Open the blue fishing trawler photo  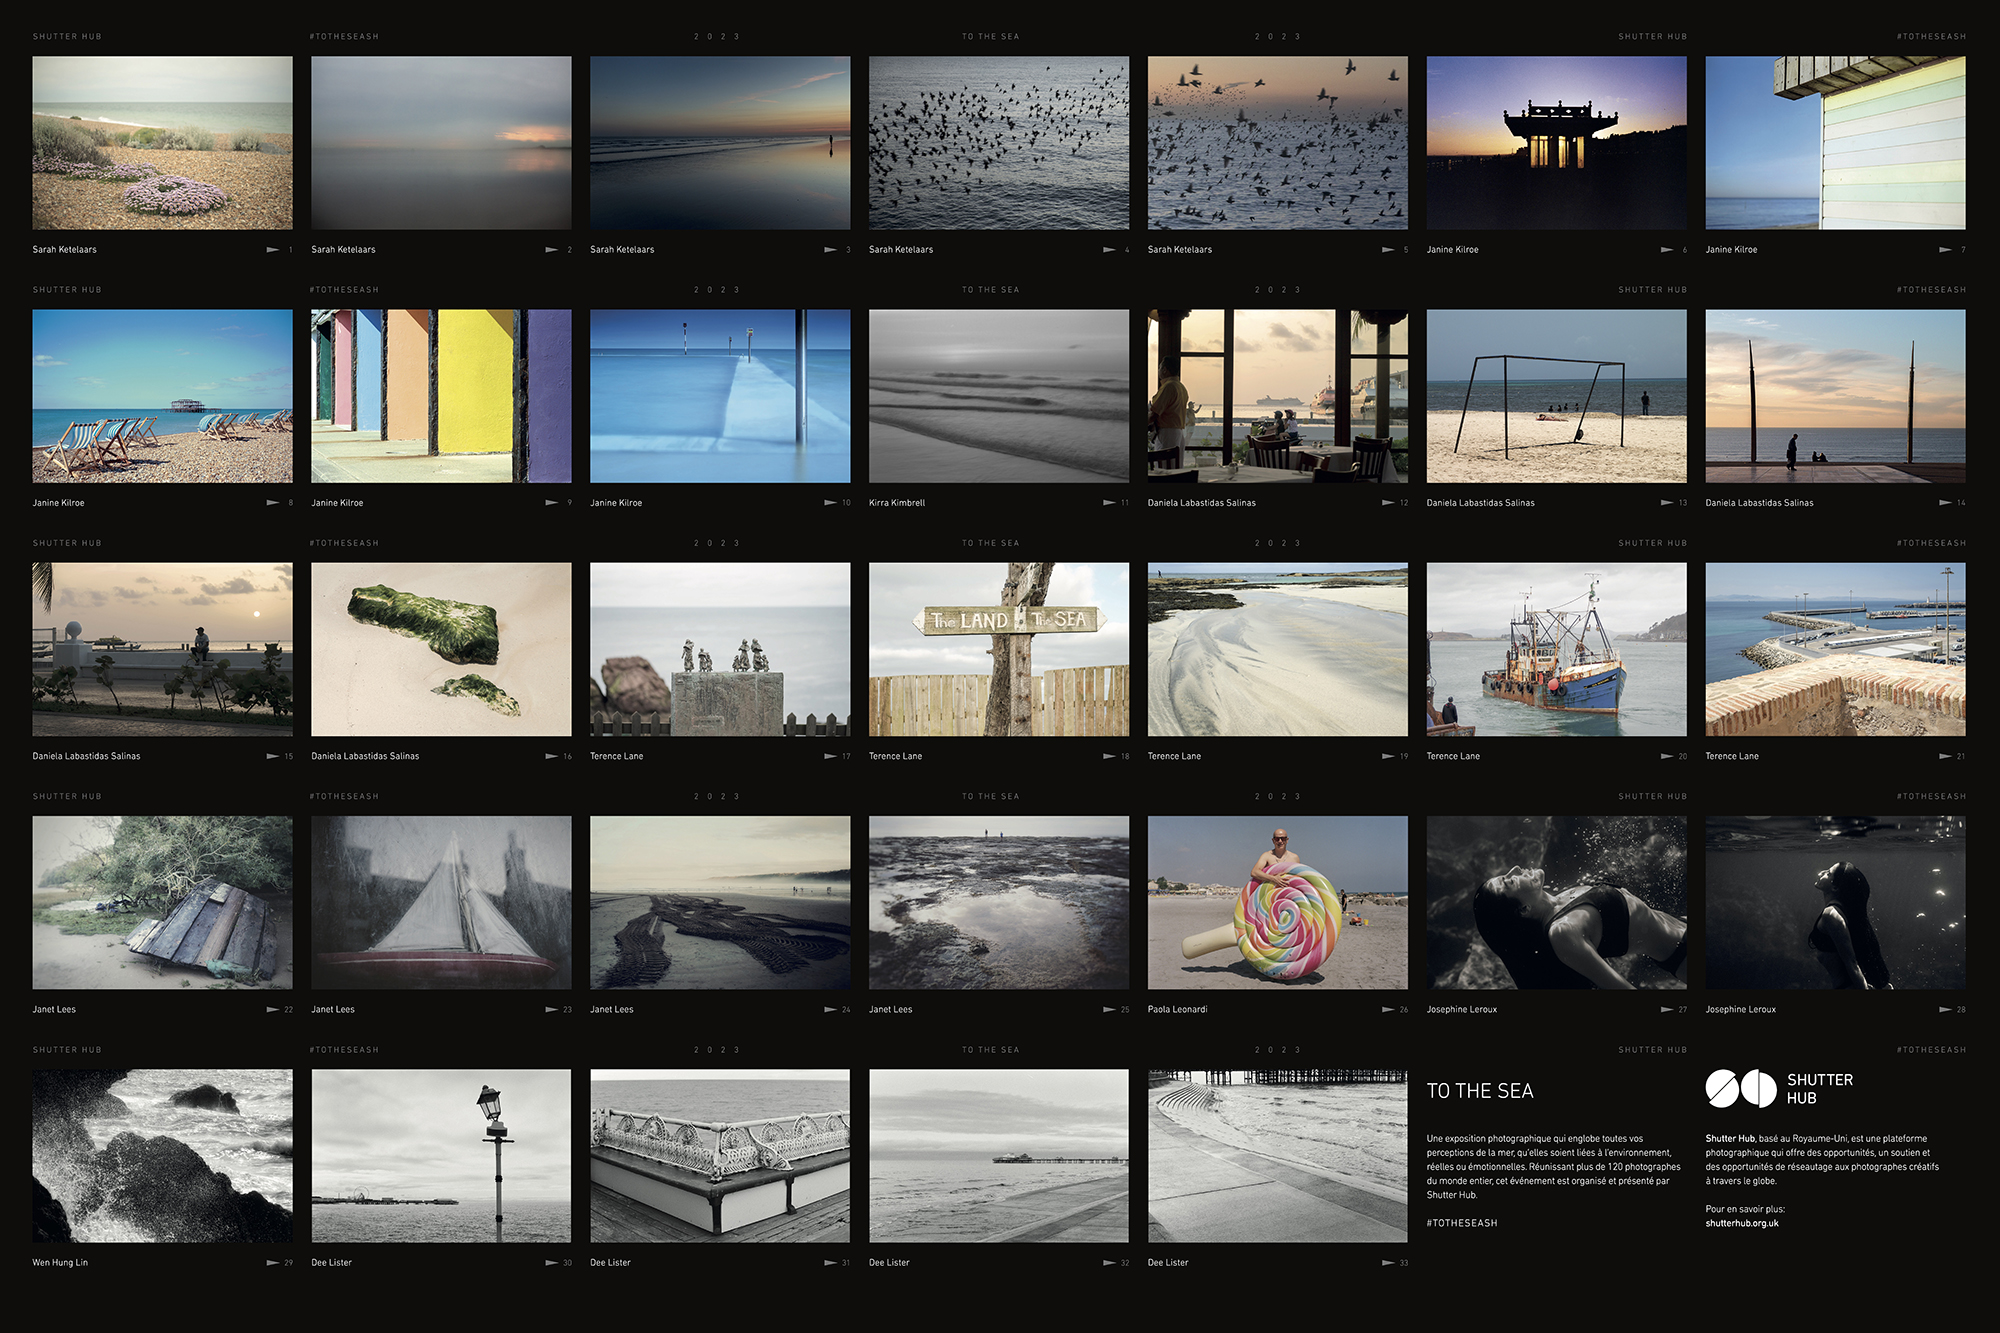(1556, 649)
